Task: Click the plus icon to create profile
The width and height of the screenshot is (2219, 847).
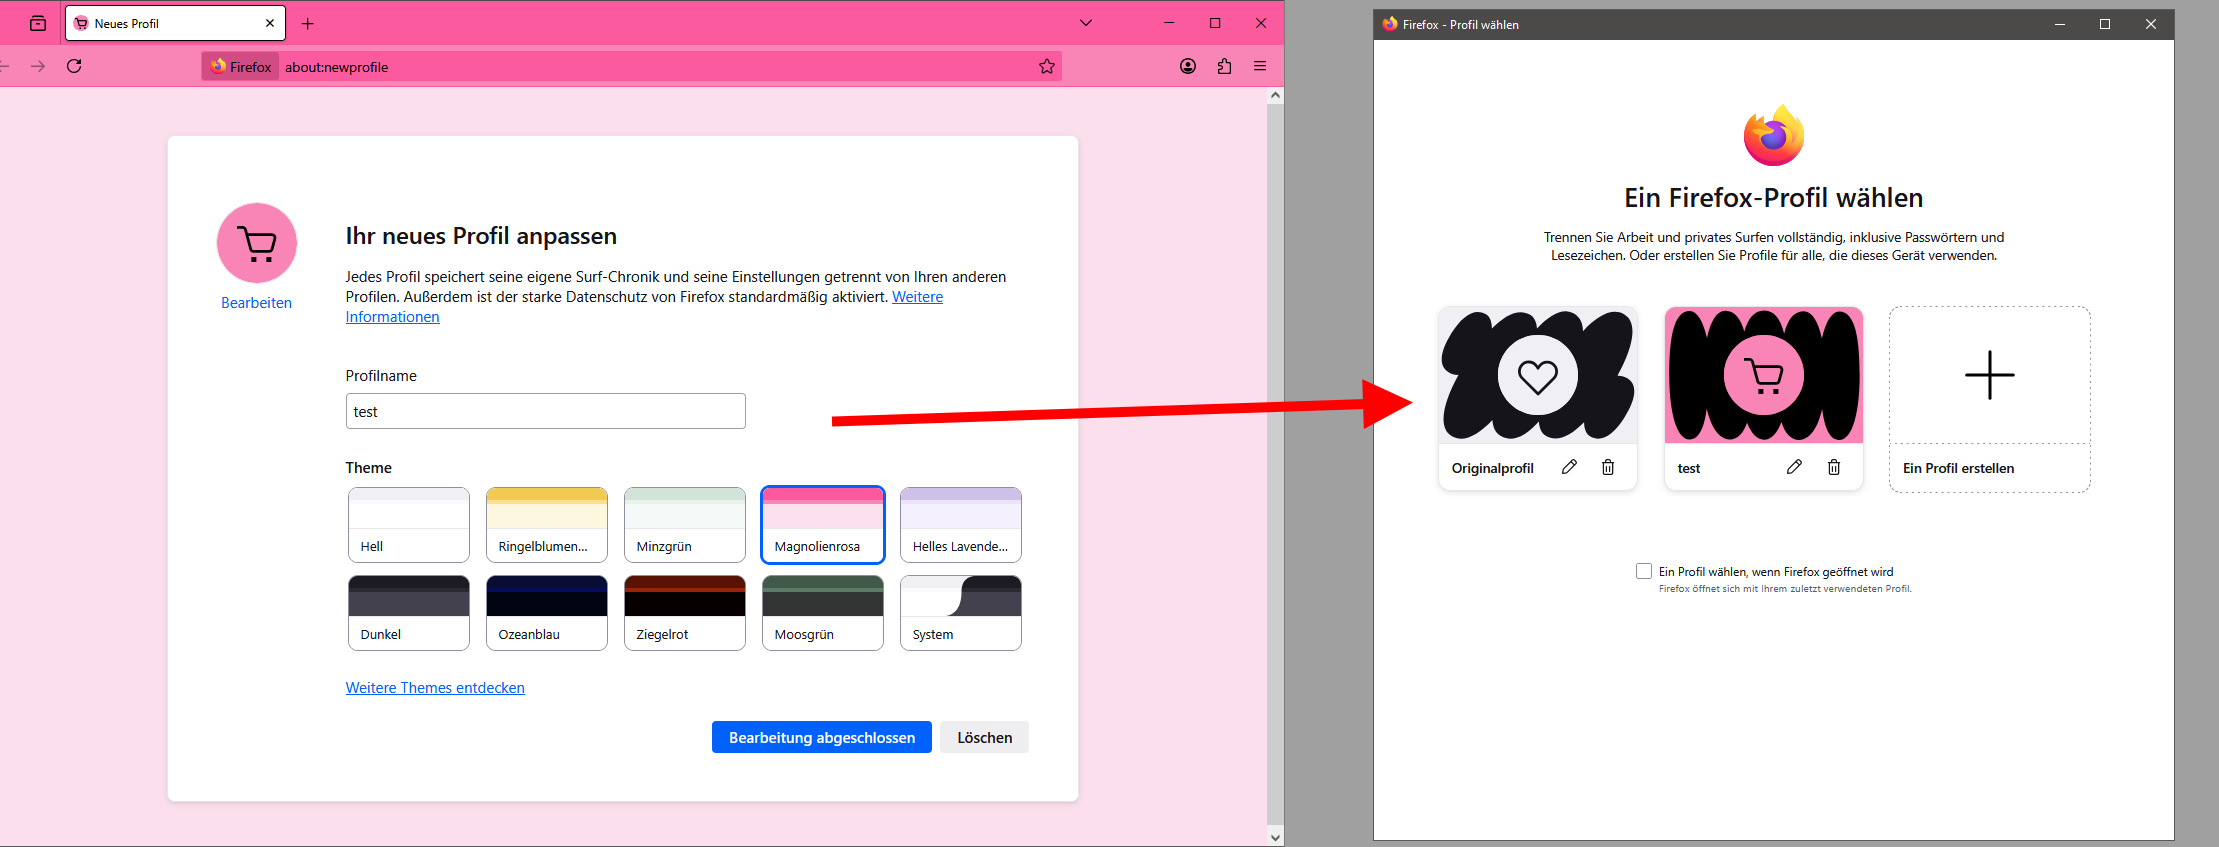Action: [1990, 375]
